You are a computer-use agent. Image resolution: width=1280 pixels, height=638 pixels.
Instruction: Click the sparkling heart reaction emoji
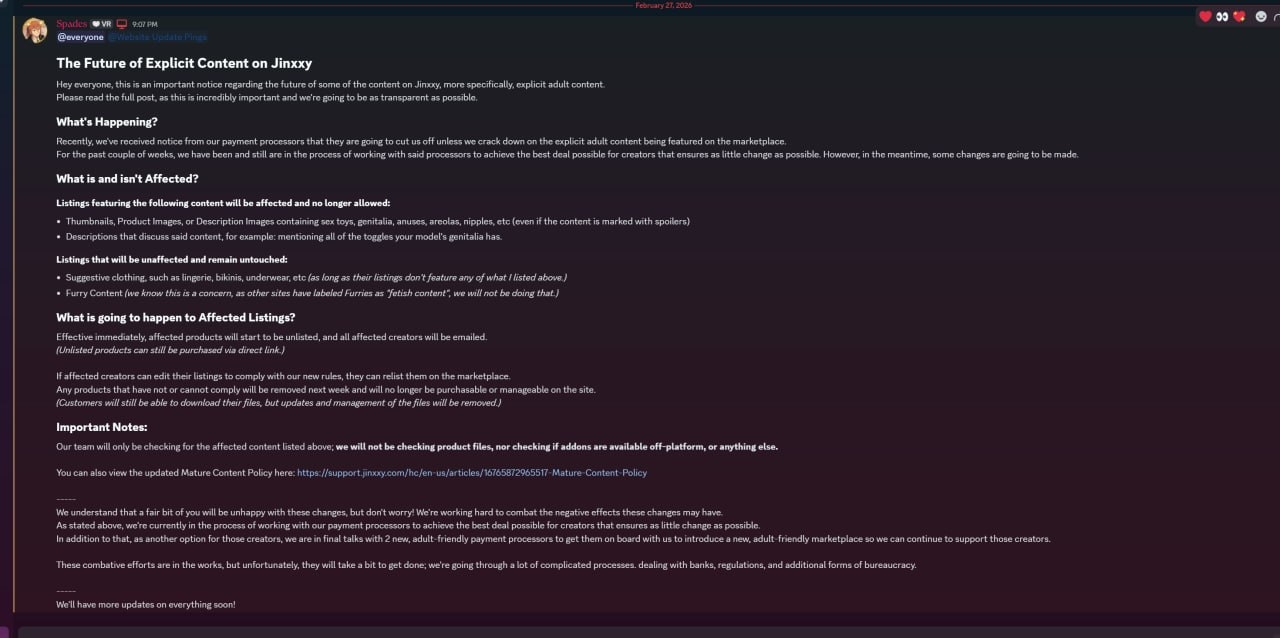click(1239, 16)
